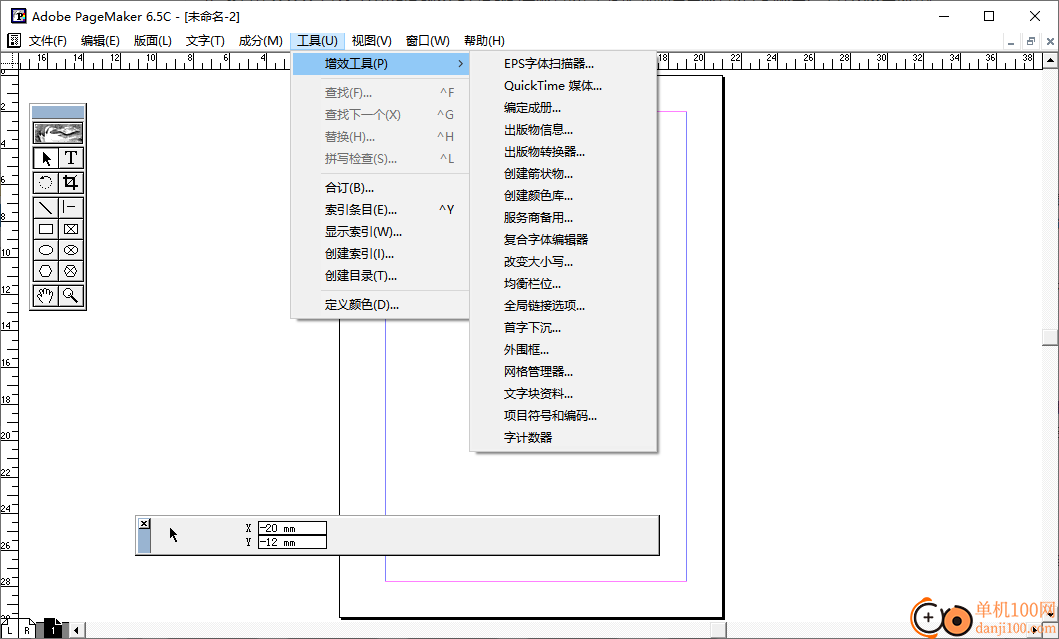Go to page 1 icon
This screenshot has height=639, width=1059.
click(x=53, y=630)
